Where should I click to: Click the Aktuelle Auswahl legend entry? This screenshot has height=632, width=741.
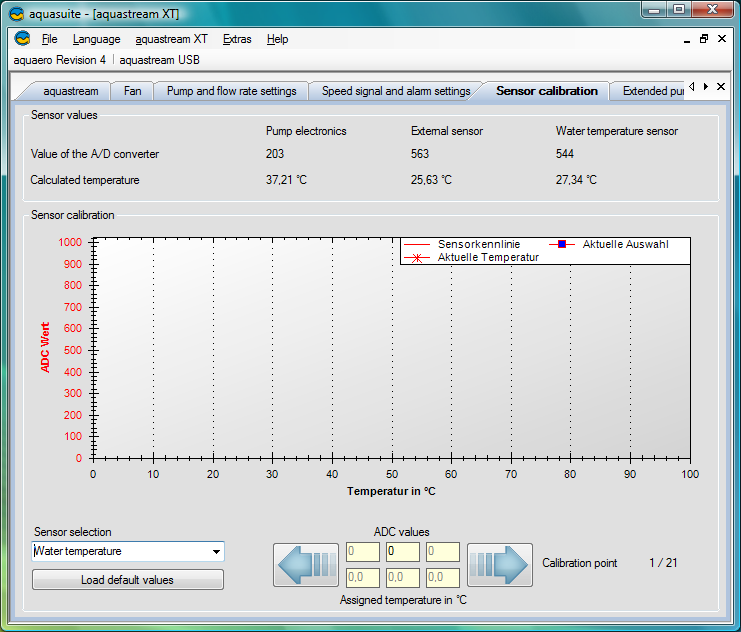coord(609,244)
